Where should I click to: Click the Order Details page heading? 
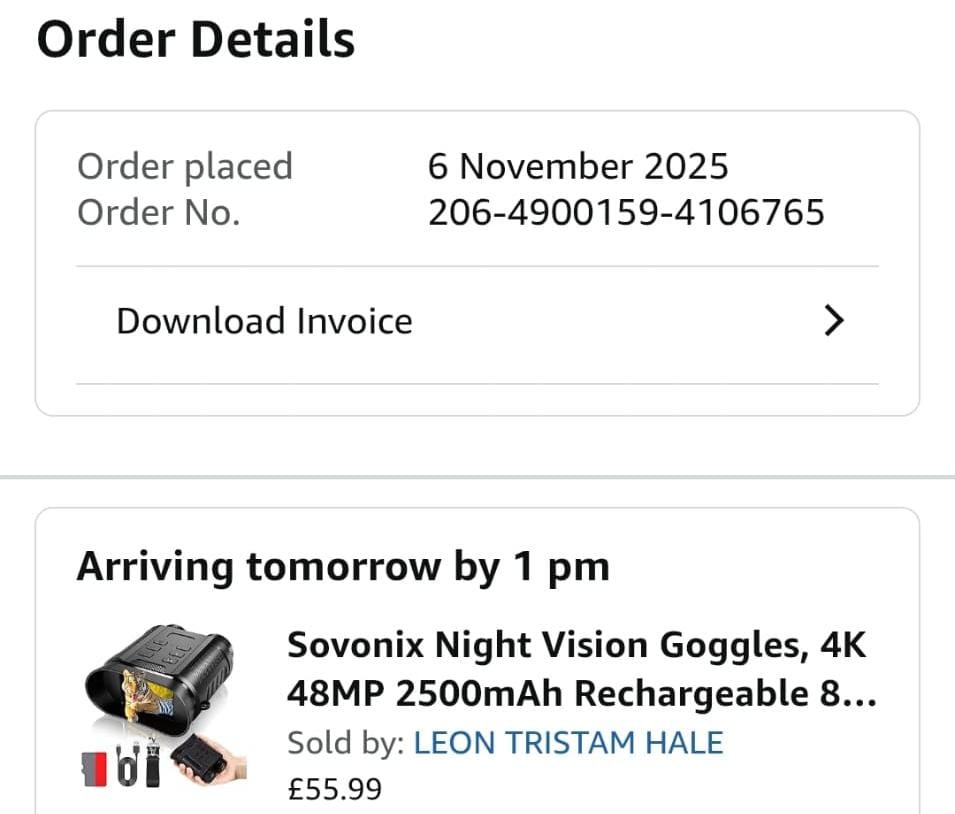(x=196, y=40)
